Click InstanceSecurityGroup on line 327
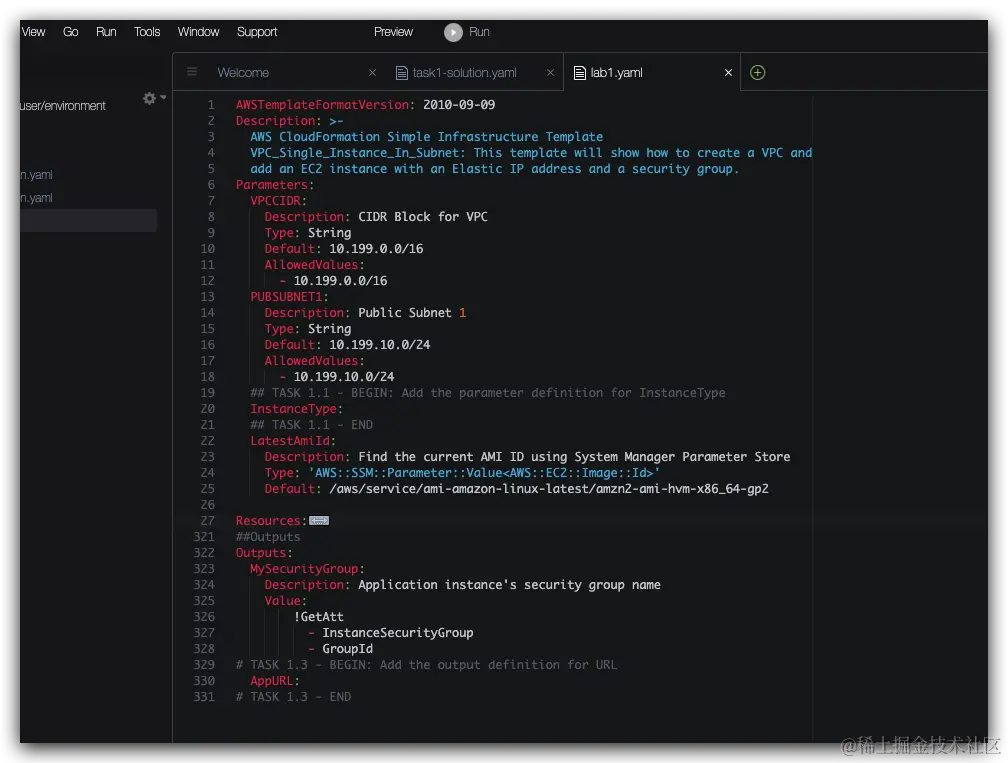 [x=397, y=633]
